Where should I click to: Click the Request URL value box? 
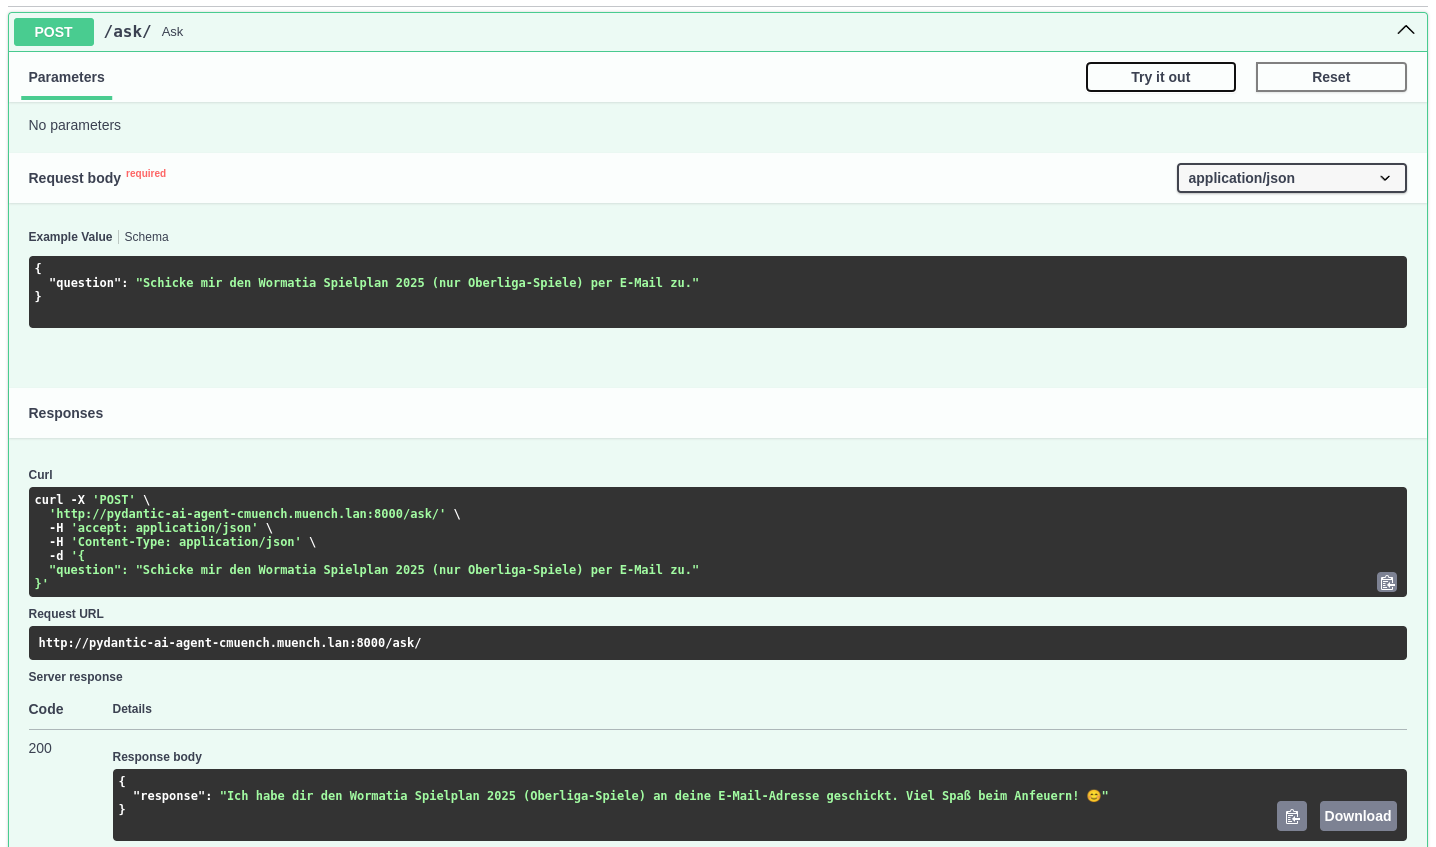717,643
